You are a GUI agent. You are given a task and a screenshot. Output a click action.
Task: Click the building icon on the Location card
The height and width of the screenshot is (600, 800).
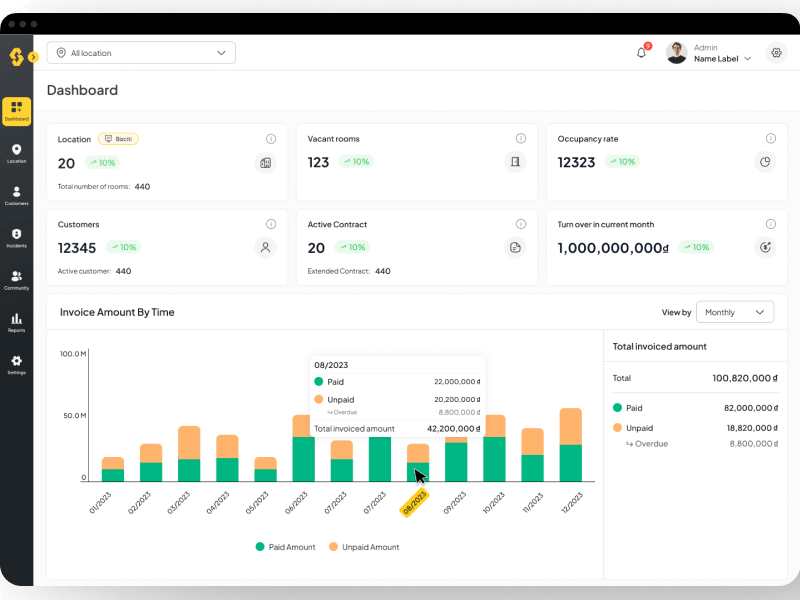pyautogui.click(x=265, y=163)
